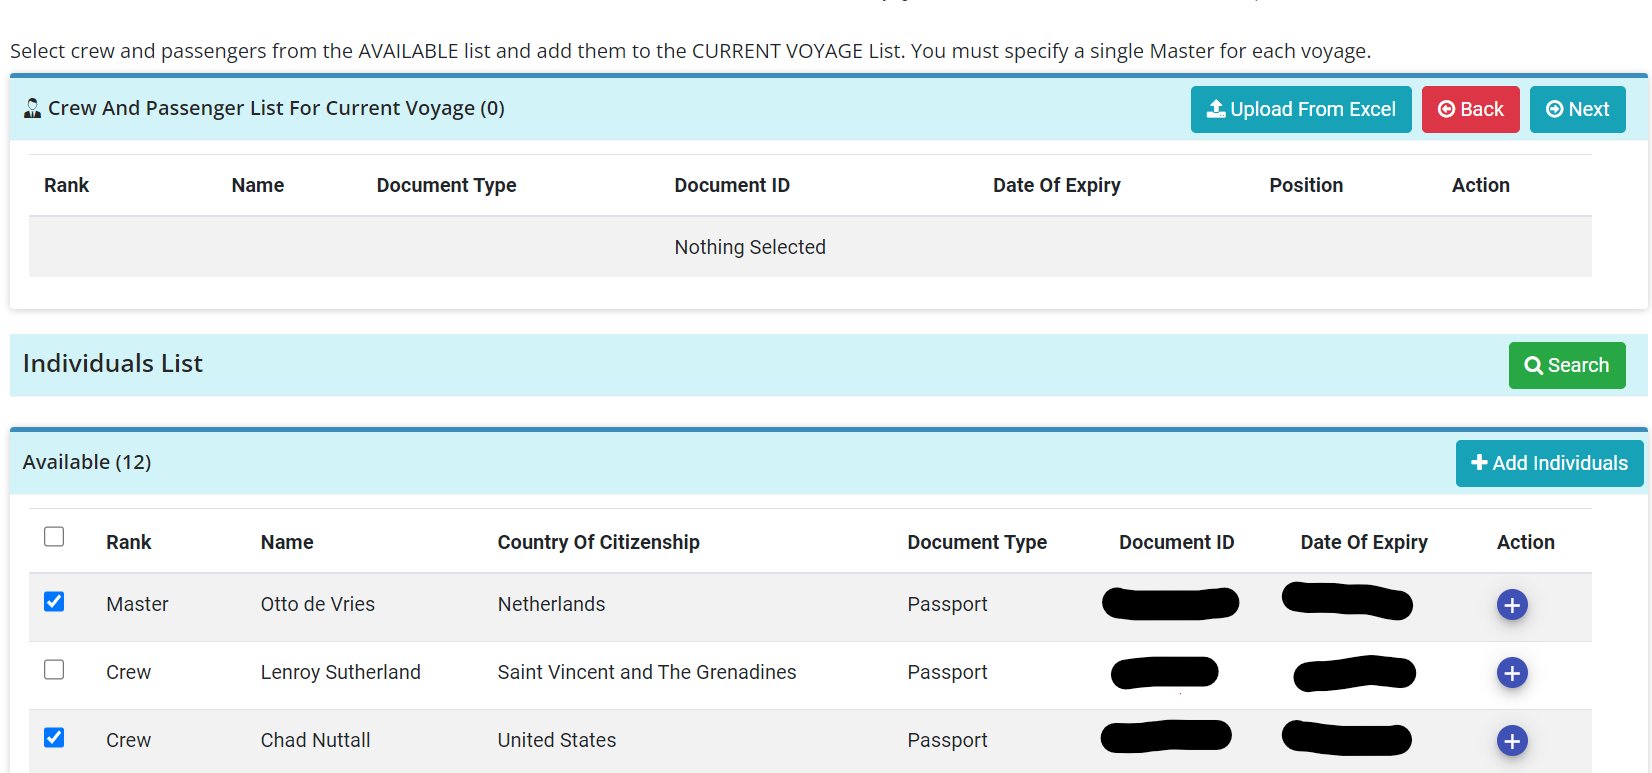Select the Nothing Selected empty row

(x=750, y=247)
